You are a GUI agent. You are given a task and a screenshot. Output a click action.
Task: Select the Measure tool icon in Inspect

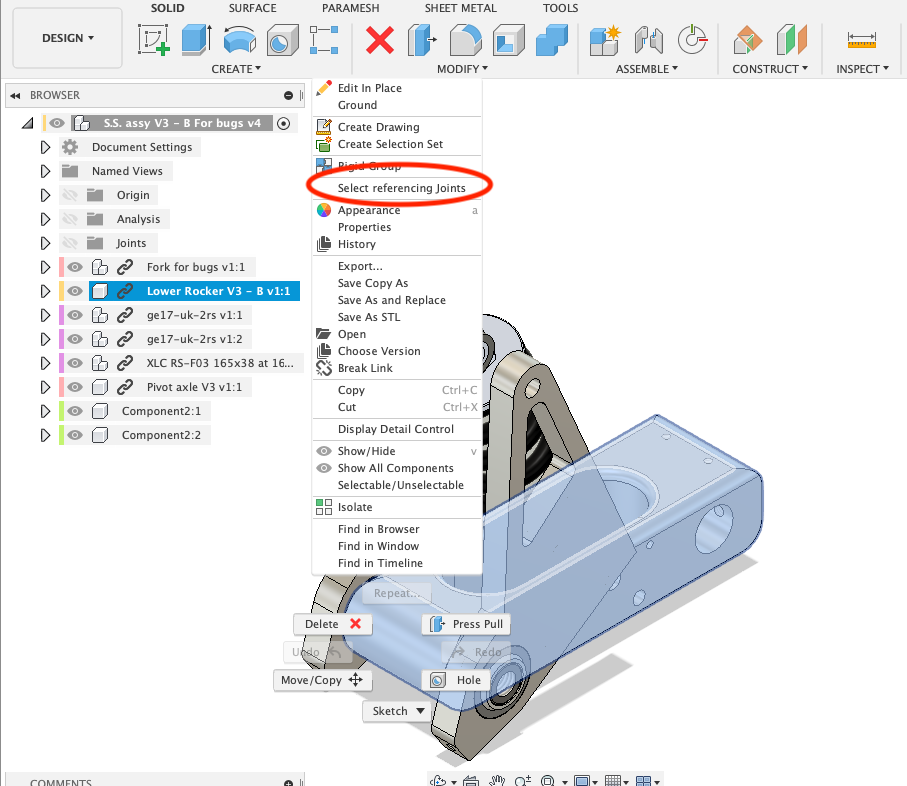pyautogui.click(x=861, y=40)
